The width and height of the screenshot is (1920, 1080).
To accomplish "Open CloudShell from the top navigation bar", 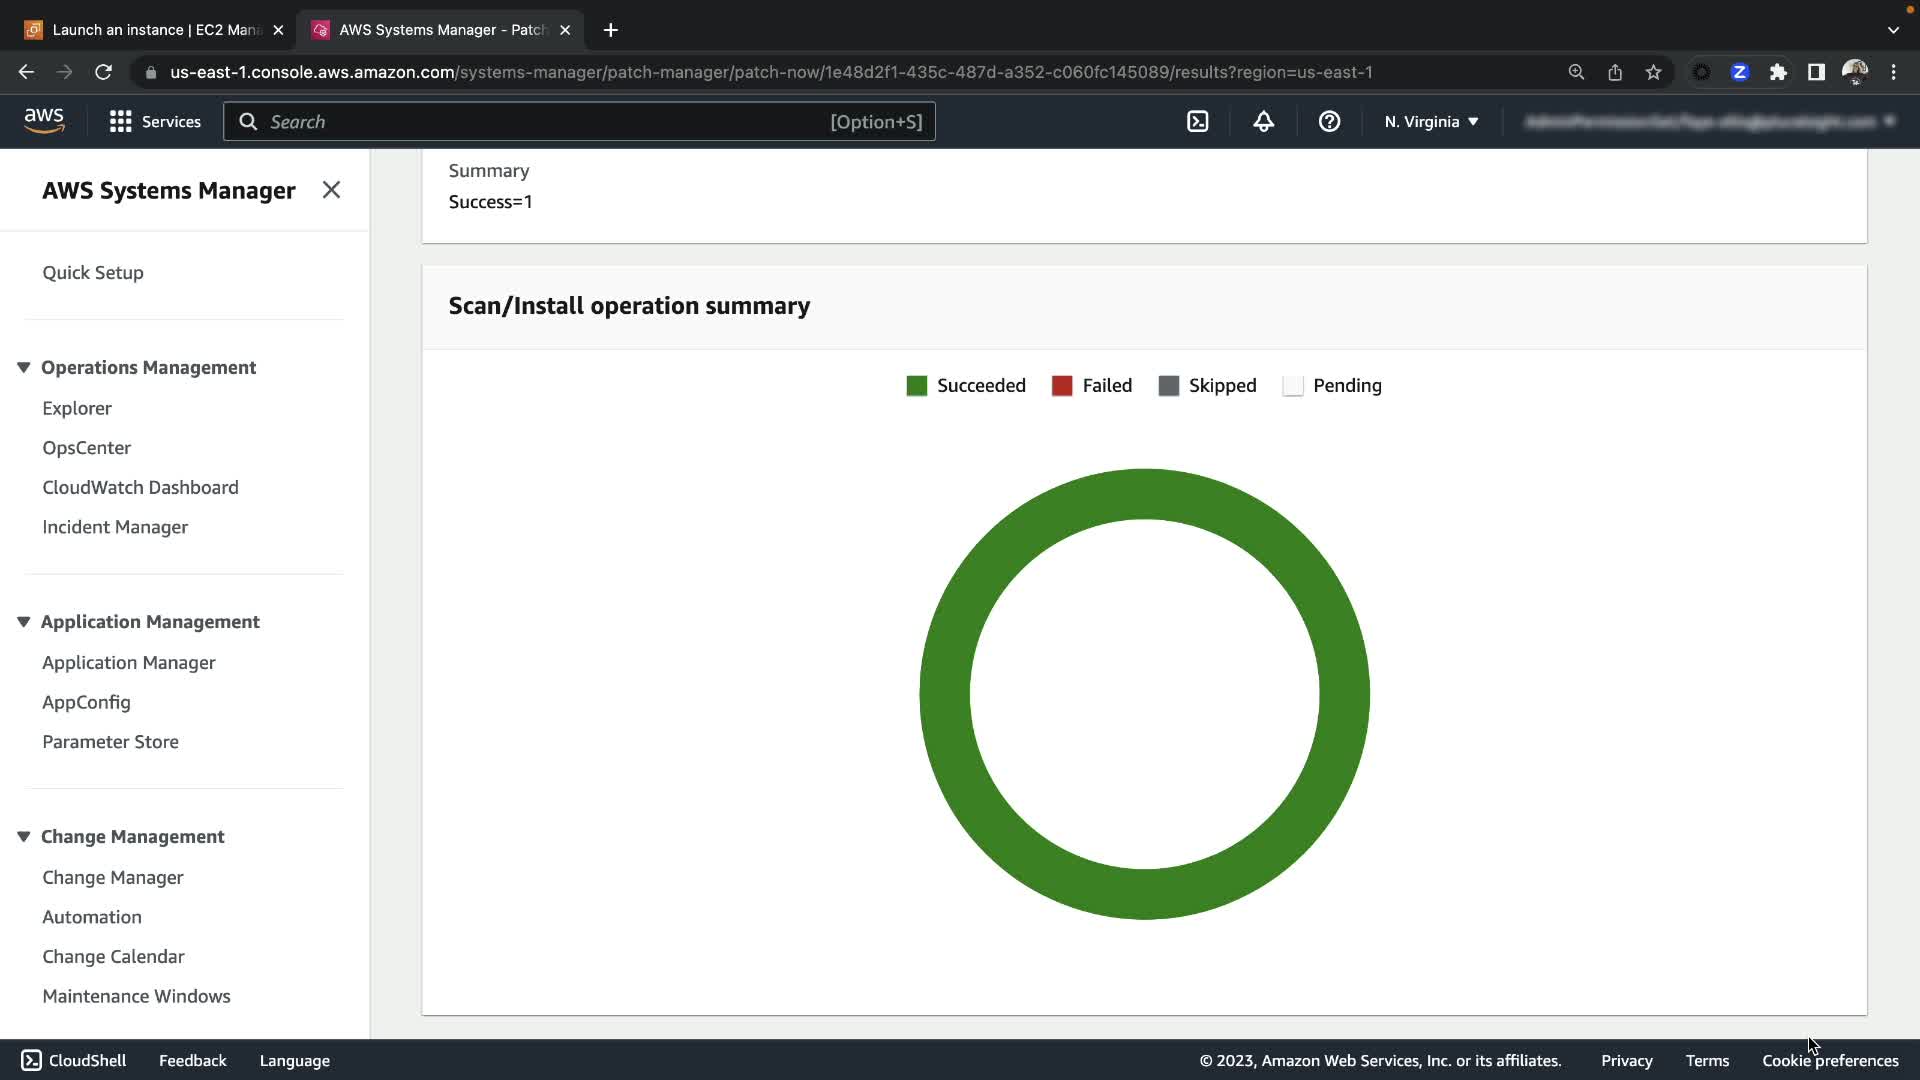I will tap(1197, 121).
